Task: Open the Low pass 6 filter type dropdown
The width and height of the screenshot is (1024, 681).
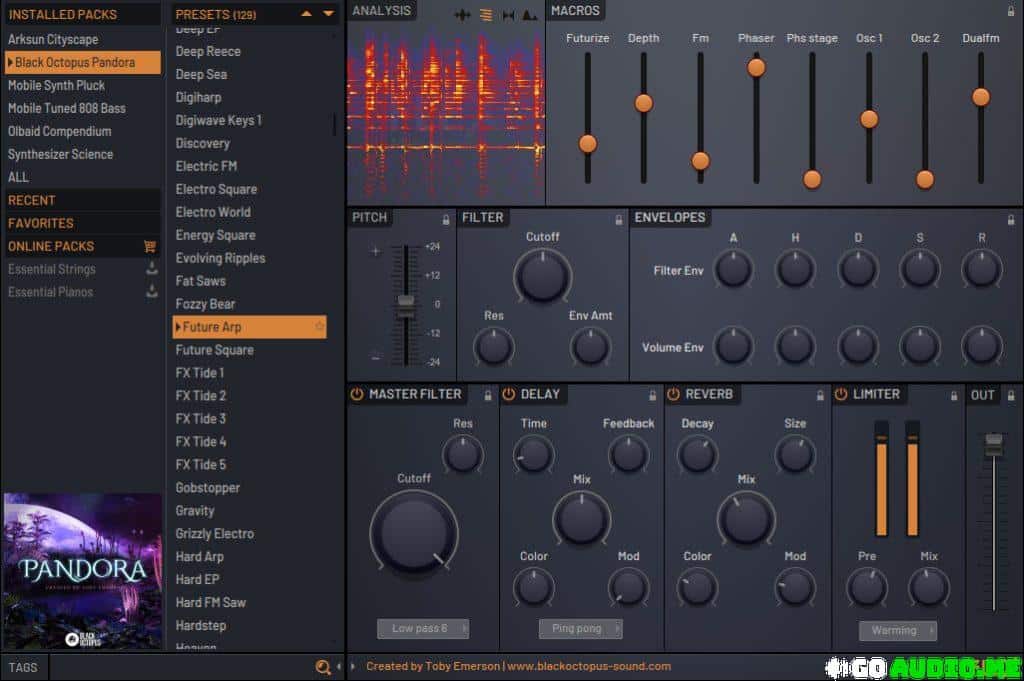Action: pyautogui.click(x=422, y=628)
